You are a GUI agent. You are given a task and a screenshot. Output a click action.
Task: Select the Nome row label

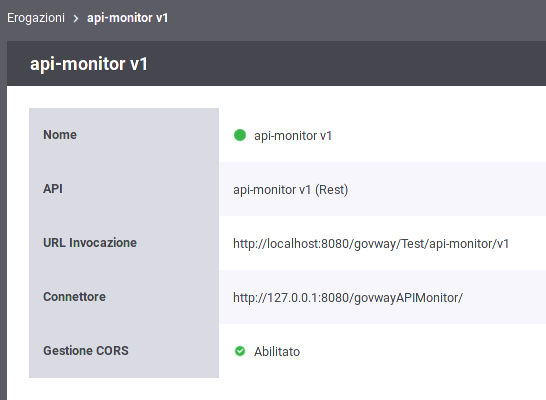click(x=60, y=135)
